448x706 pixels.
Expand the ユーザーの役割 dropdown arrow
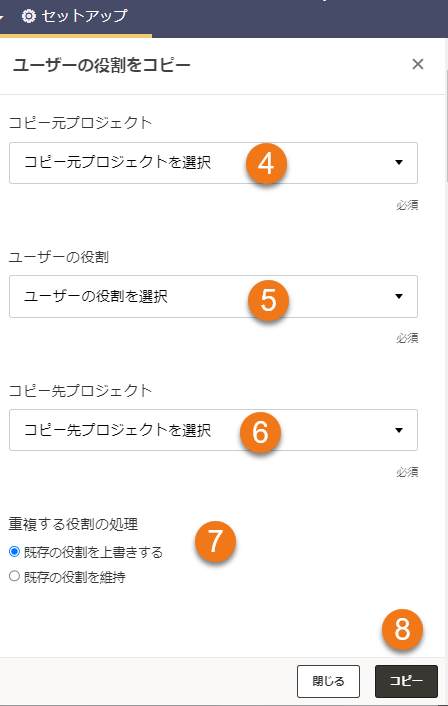coord(399,296)
